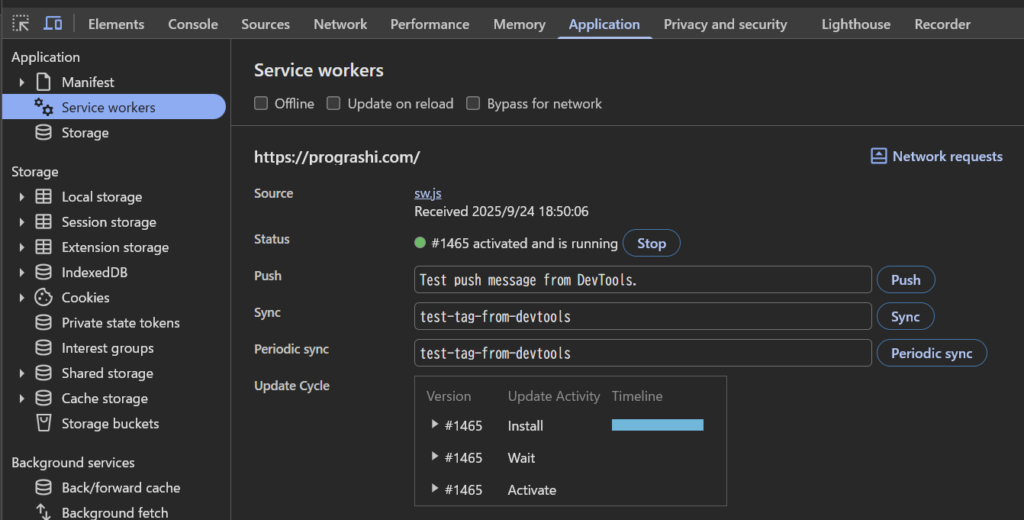The width and height of the screenshot is (1024, 520).
Task: Check the Update on reload option
Action: pyautogui.click(x=334, y=103)
